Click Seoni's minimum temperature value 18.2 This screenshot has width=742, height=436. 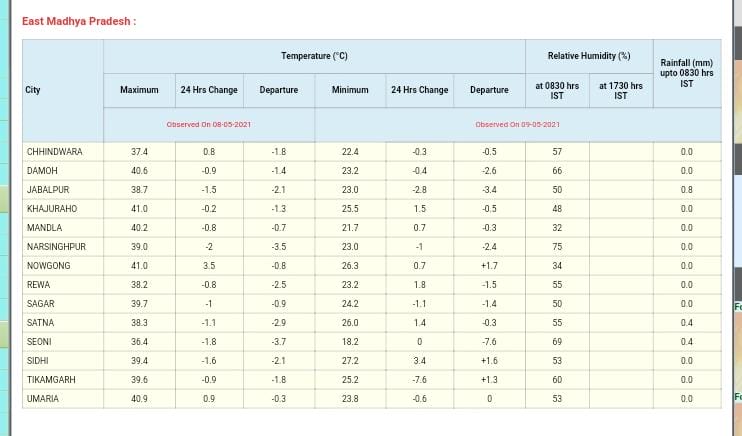point(349,342)
